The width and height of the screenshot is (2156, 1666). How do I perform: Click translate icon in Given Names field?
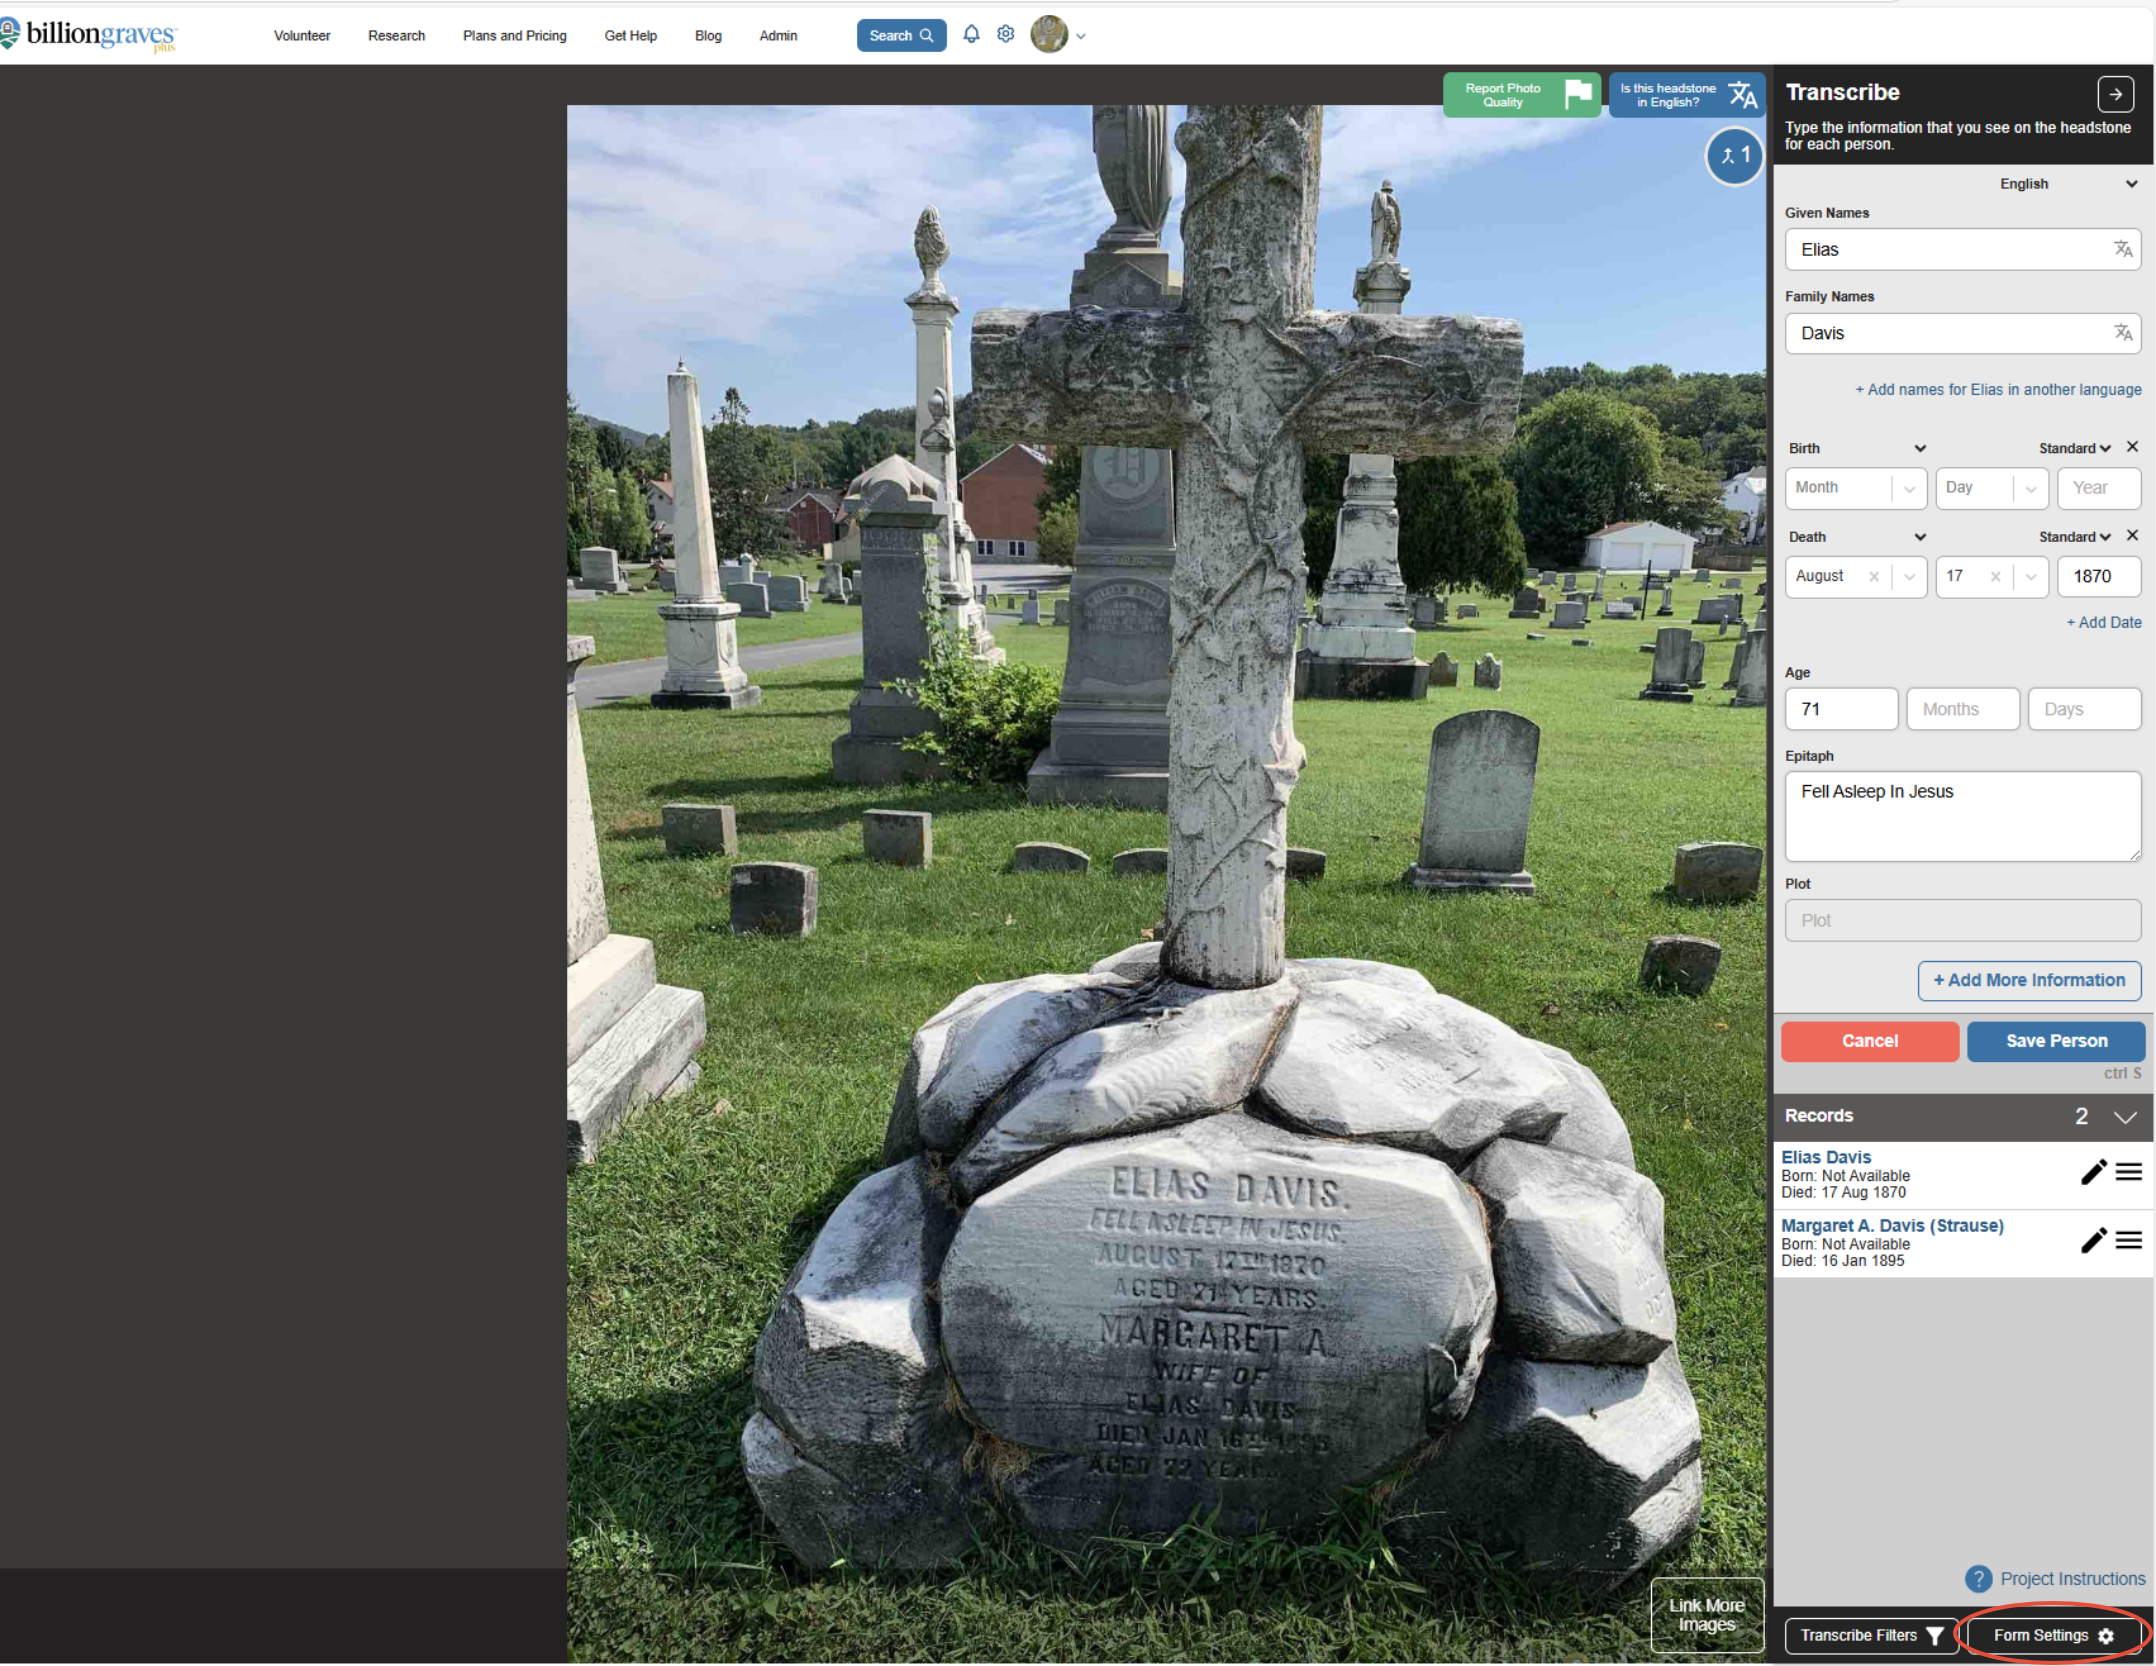tap(2121, 250)
